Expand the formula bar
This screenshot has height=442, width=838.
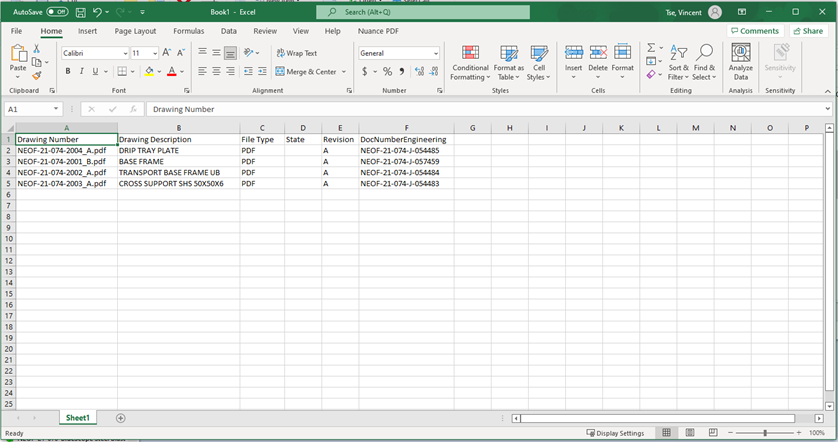click(827, 109)
